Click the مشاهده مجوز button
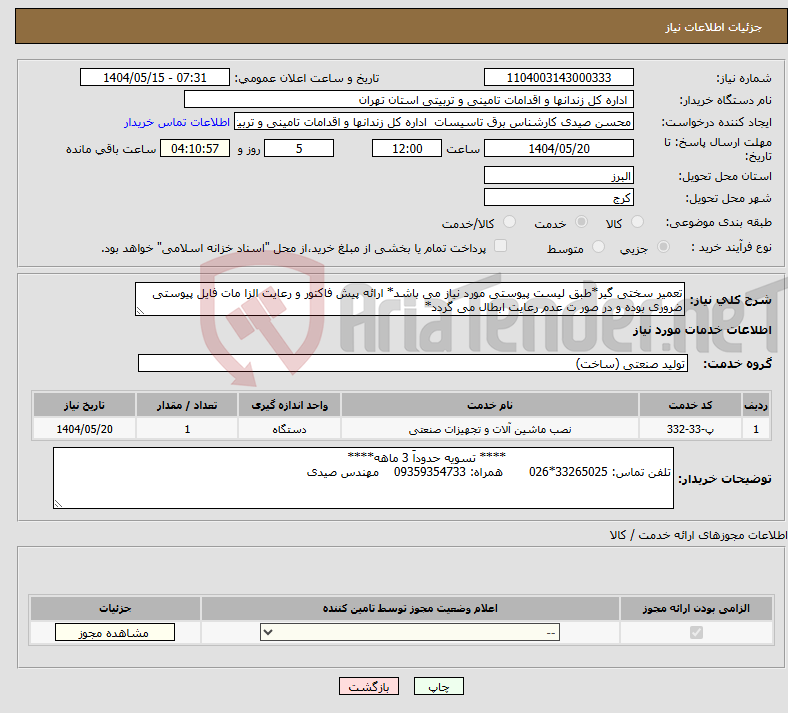 click(x=115, y=632)
